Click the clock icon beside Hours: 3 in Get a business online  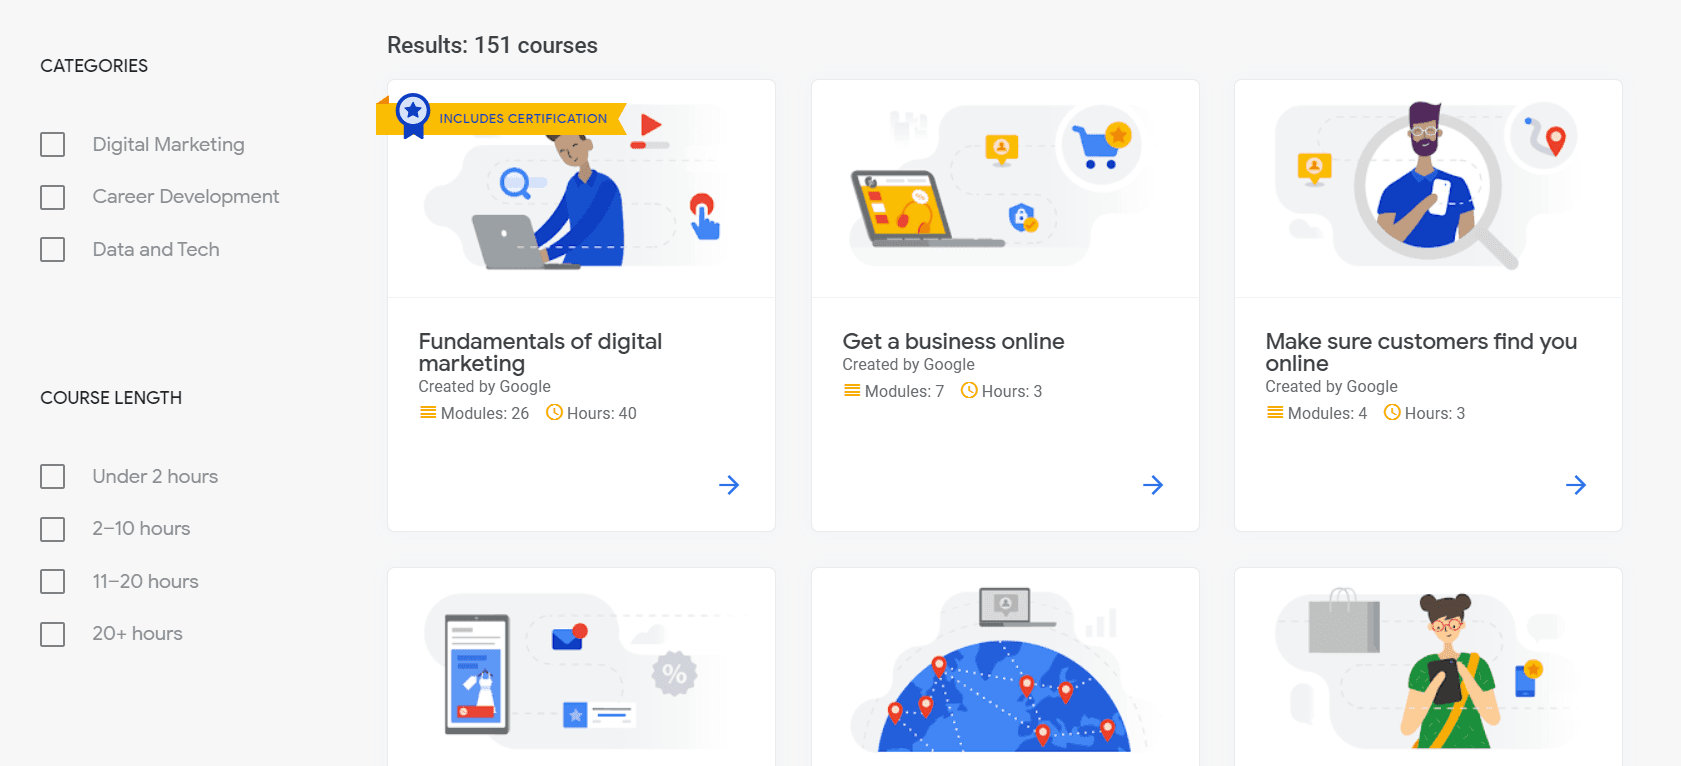pyautogui.click(x=969, y=390)
